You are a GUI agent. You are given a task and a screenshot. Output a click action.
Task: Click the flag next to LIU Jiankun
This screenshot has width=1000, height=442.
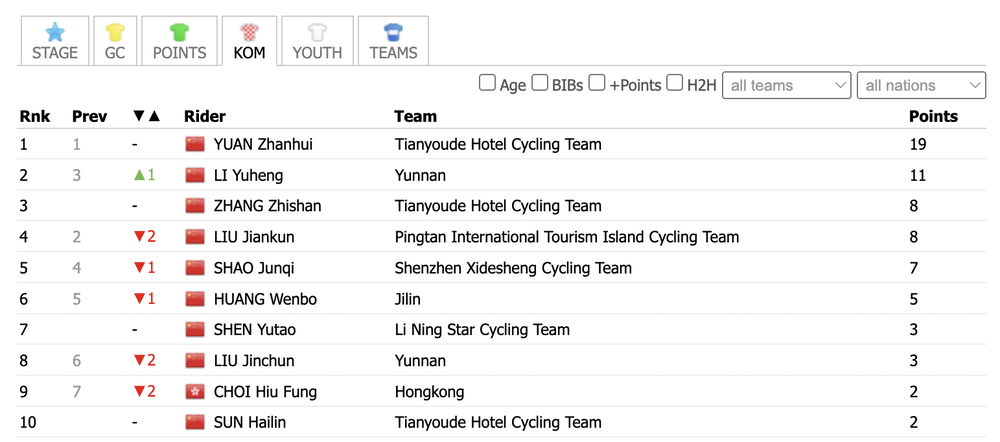click(195, 237)
